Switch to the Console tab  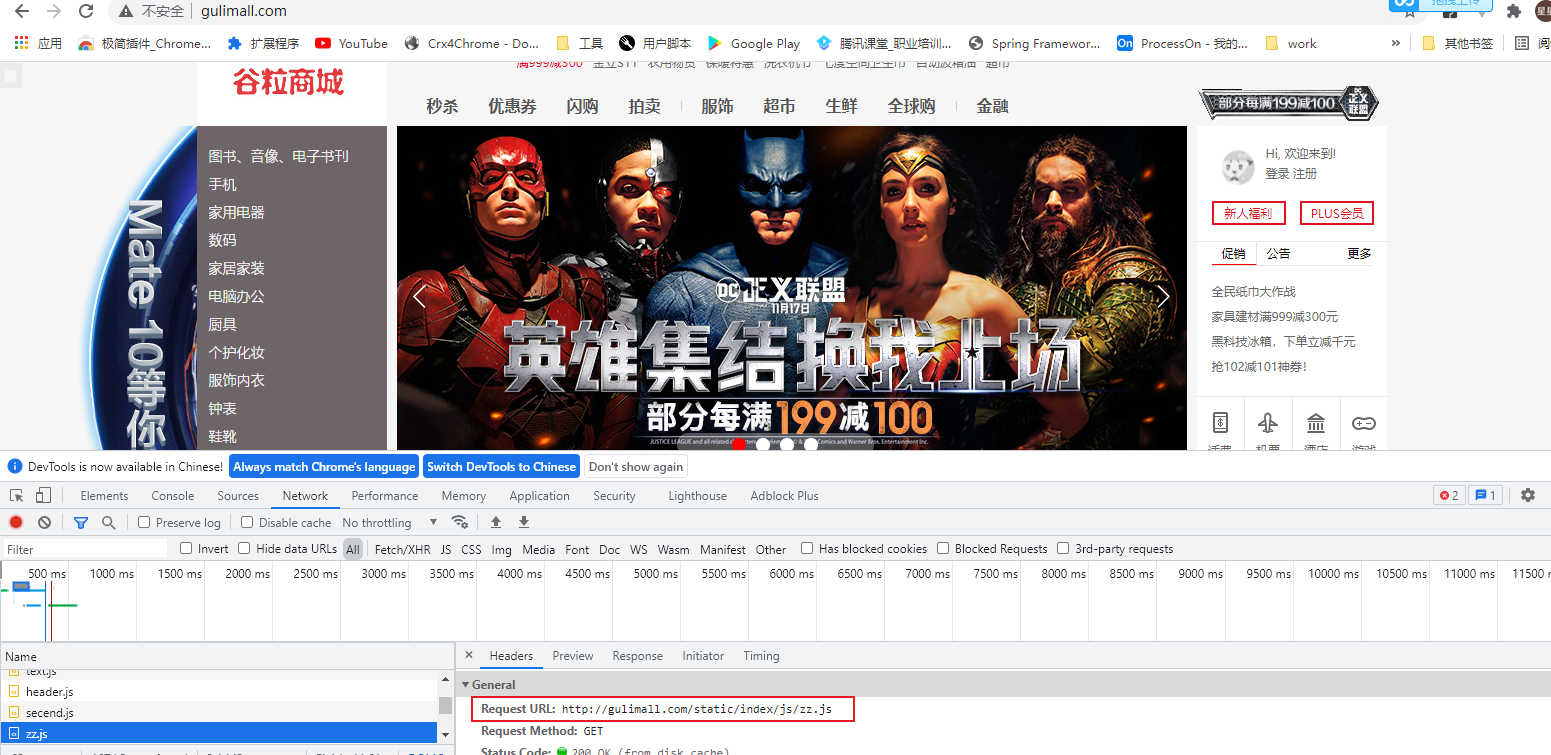(x=173, y=495)
